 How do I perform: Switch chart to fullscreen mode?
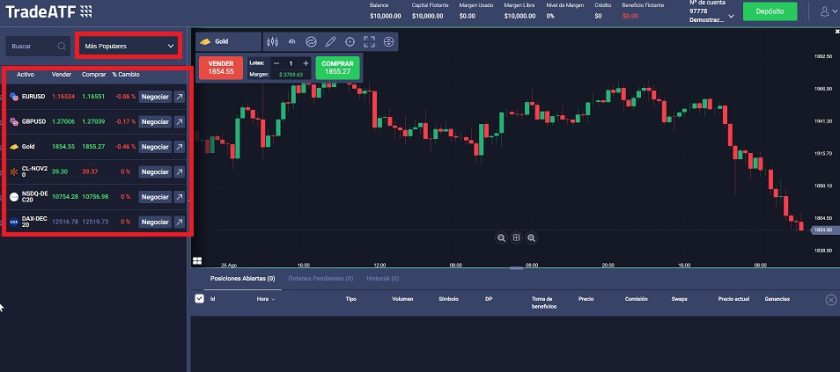369,41
